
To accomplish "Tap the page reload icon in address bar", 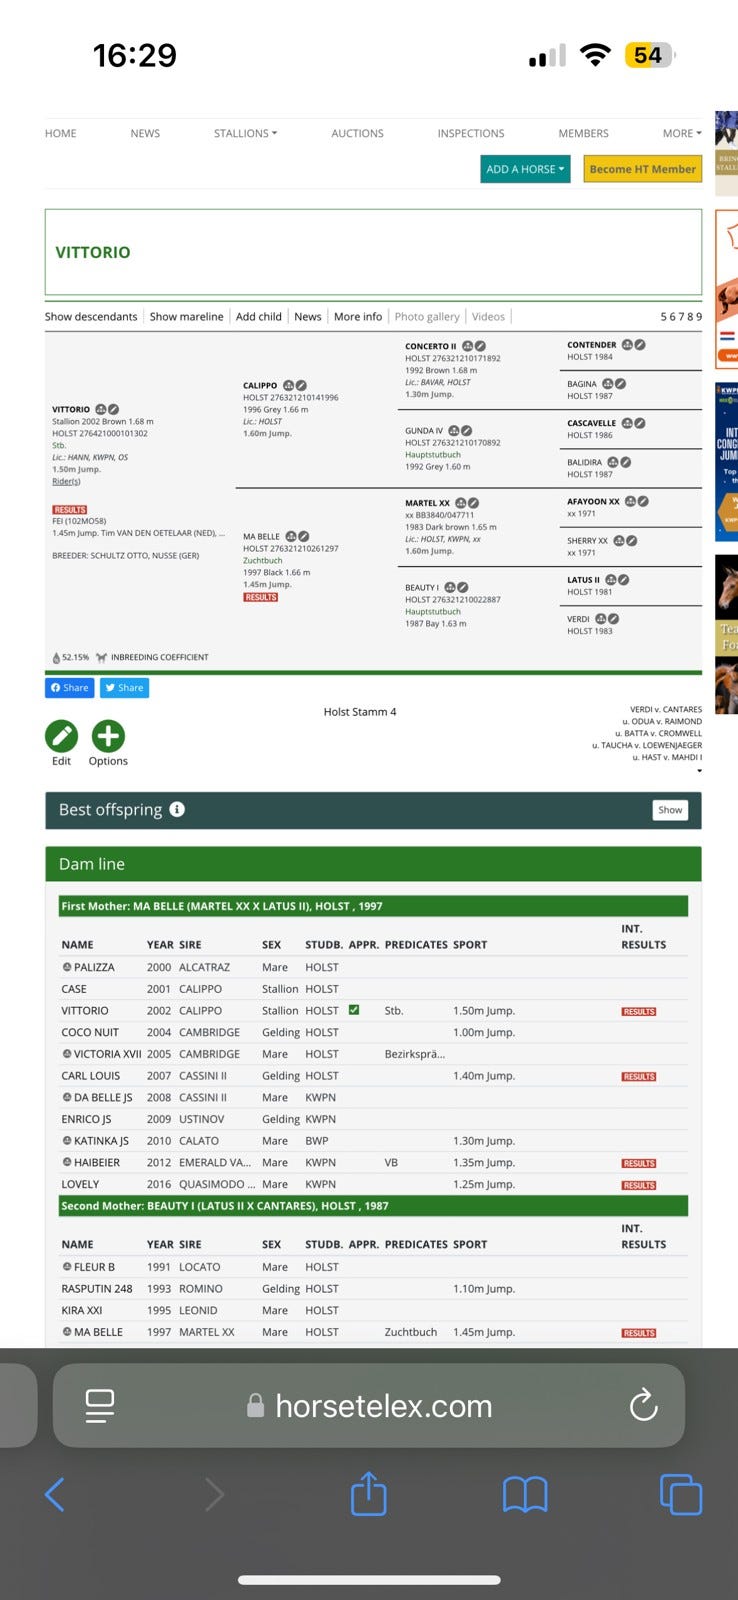I will [643, 1405].
